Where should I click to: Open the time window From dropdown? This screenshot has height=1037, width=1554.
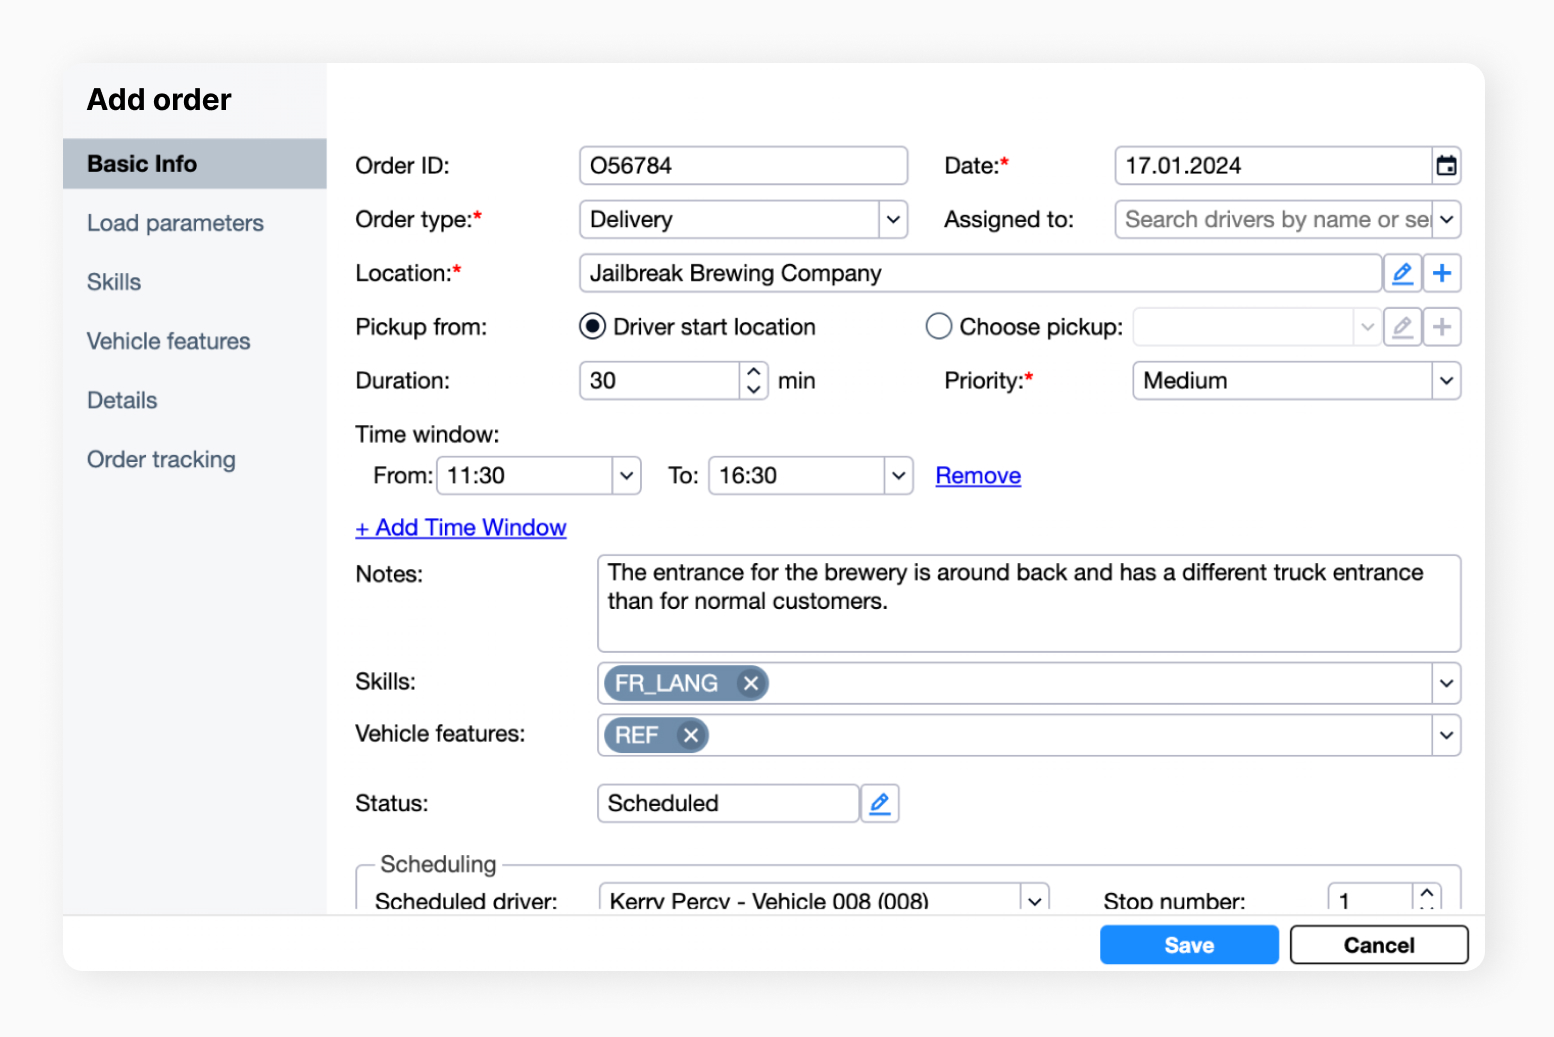[626, 476]
